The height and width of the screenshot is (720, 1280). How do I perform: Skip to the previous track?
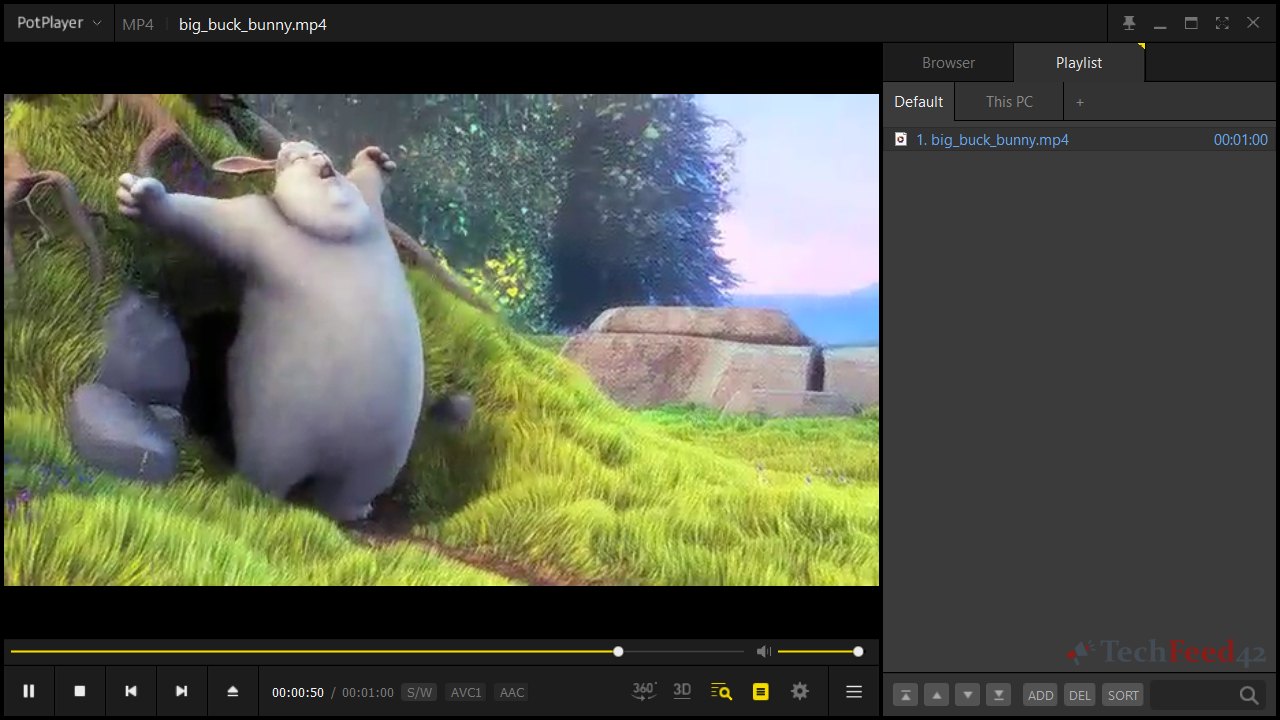[131, 691]
